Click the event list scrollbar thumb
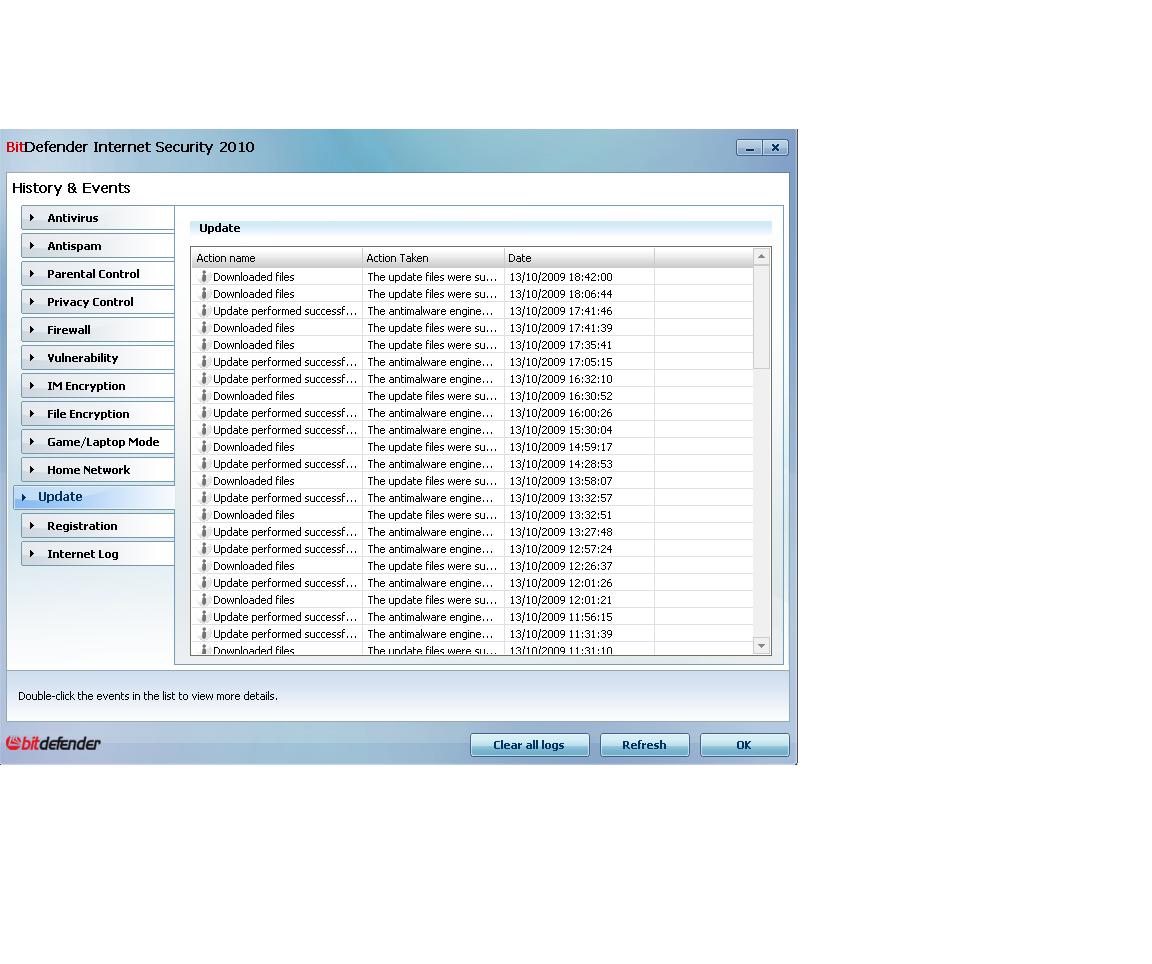Viewport: 1152px width, 964px height. [x=761, y=317]
